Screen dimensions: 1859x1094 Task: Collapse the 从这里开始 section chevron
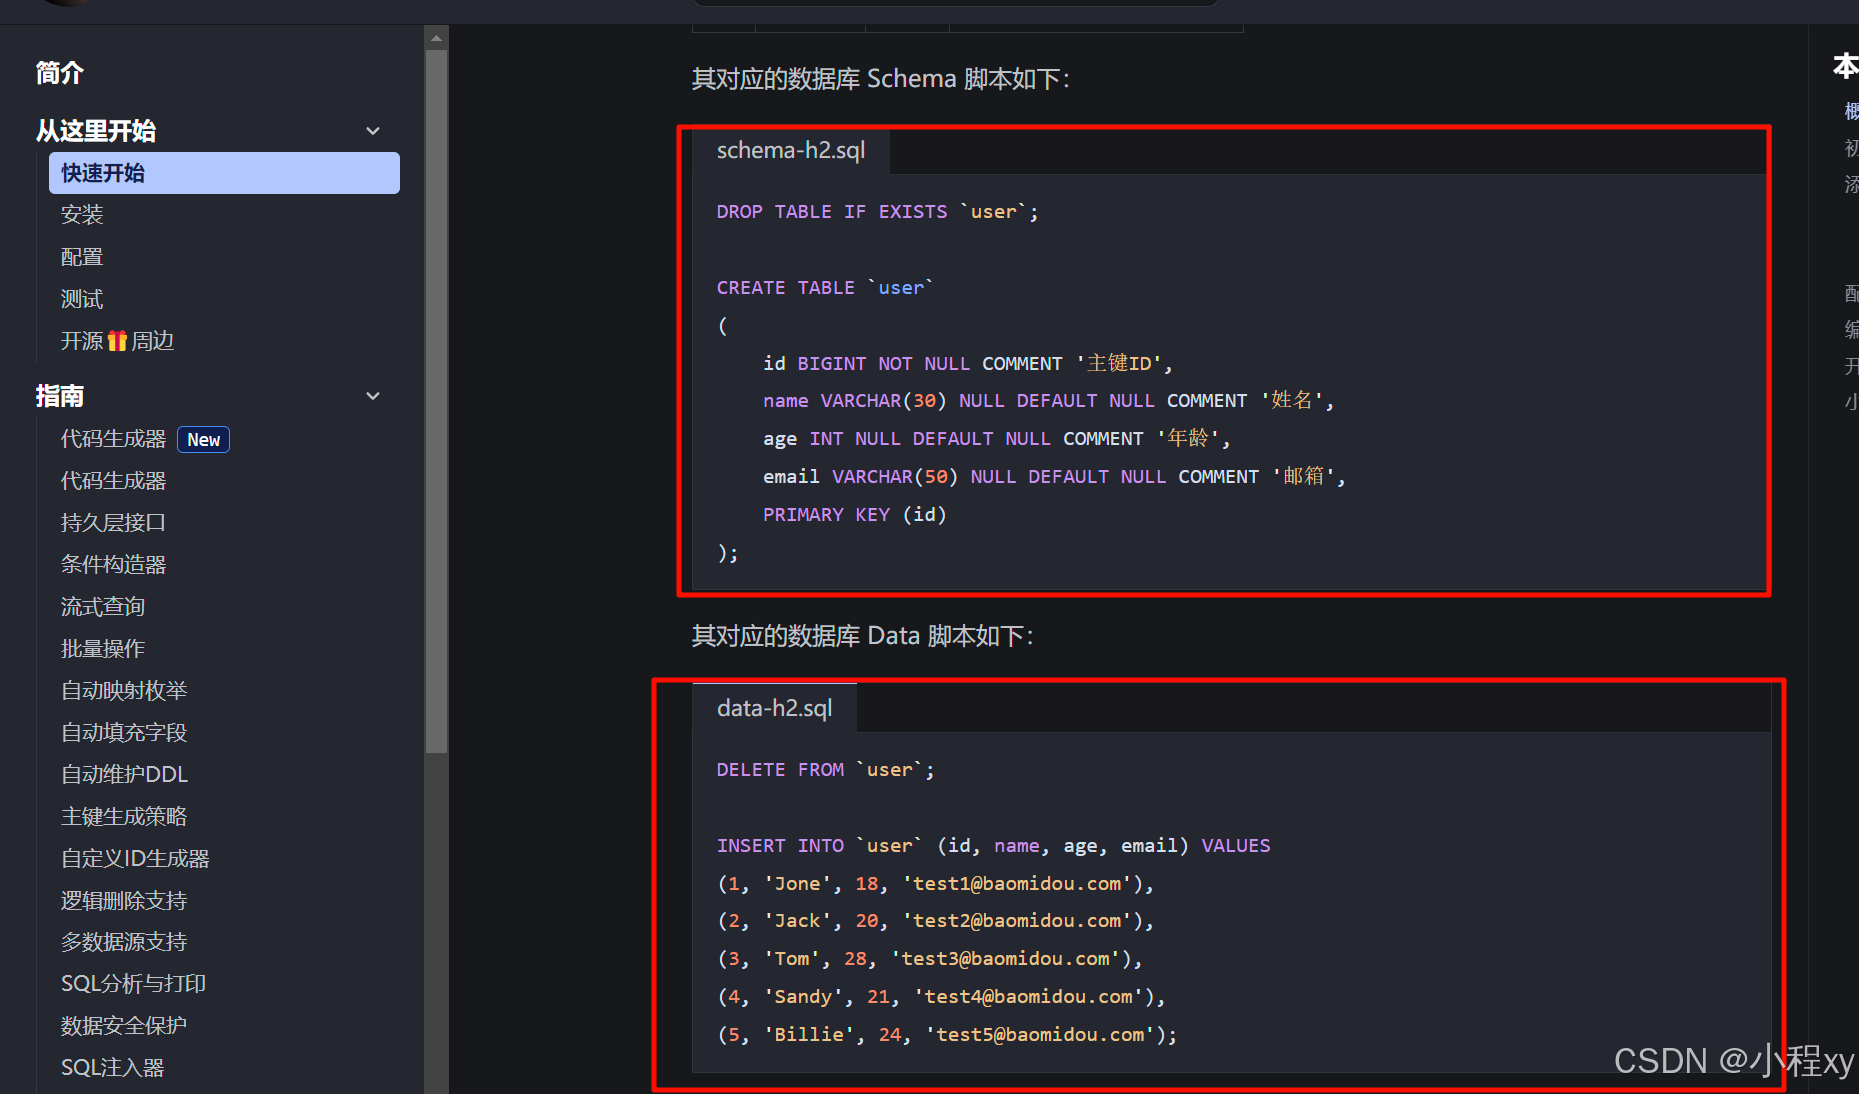(373, 131)
